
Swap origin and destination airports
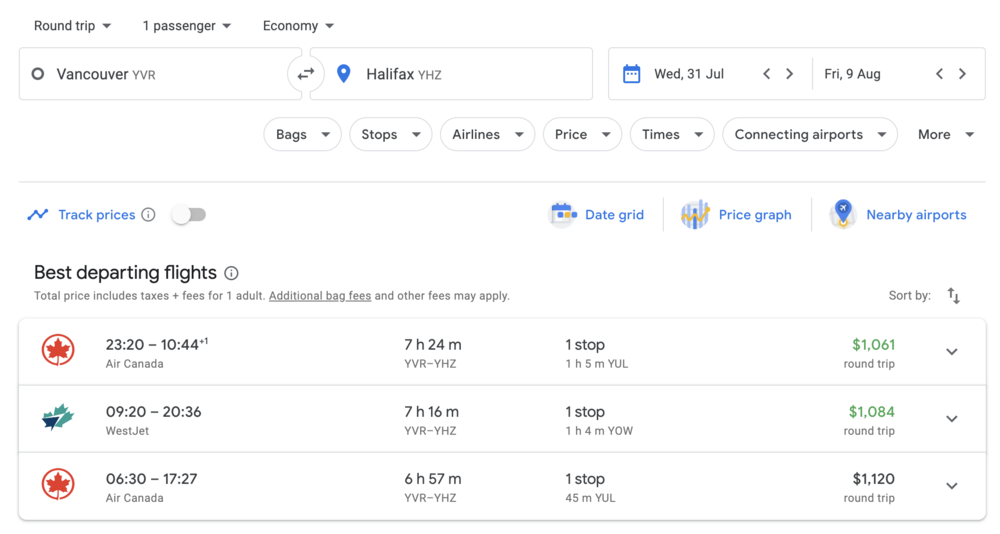[x=305, y=74]
